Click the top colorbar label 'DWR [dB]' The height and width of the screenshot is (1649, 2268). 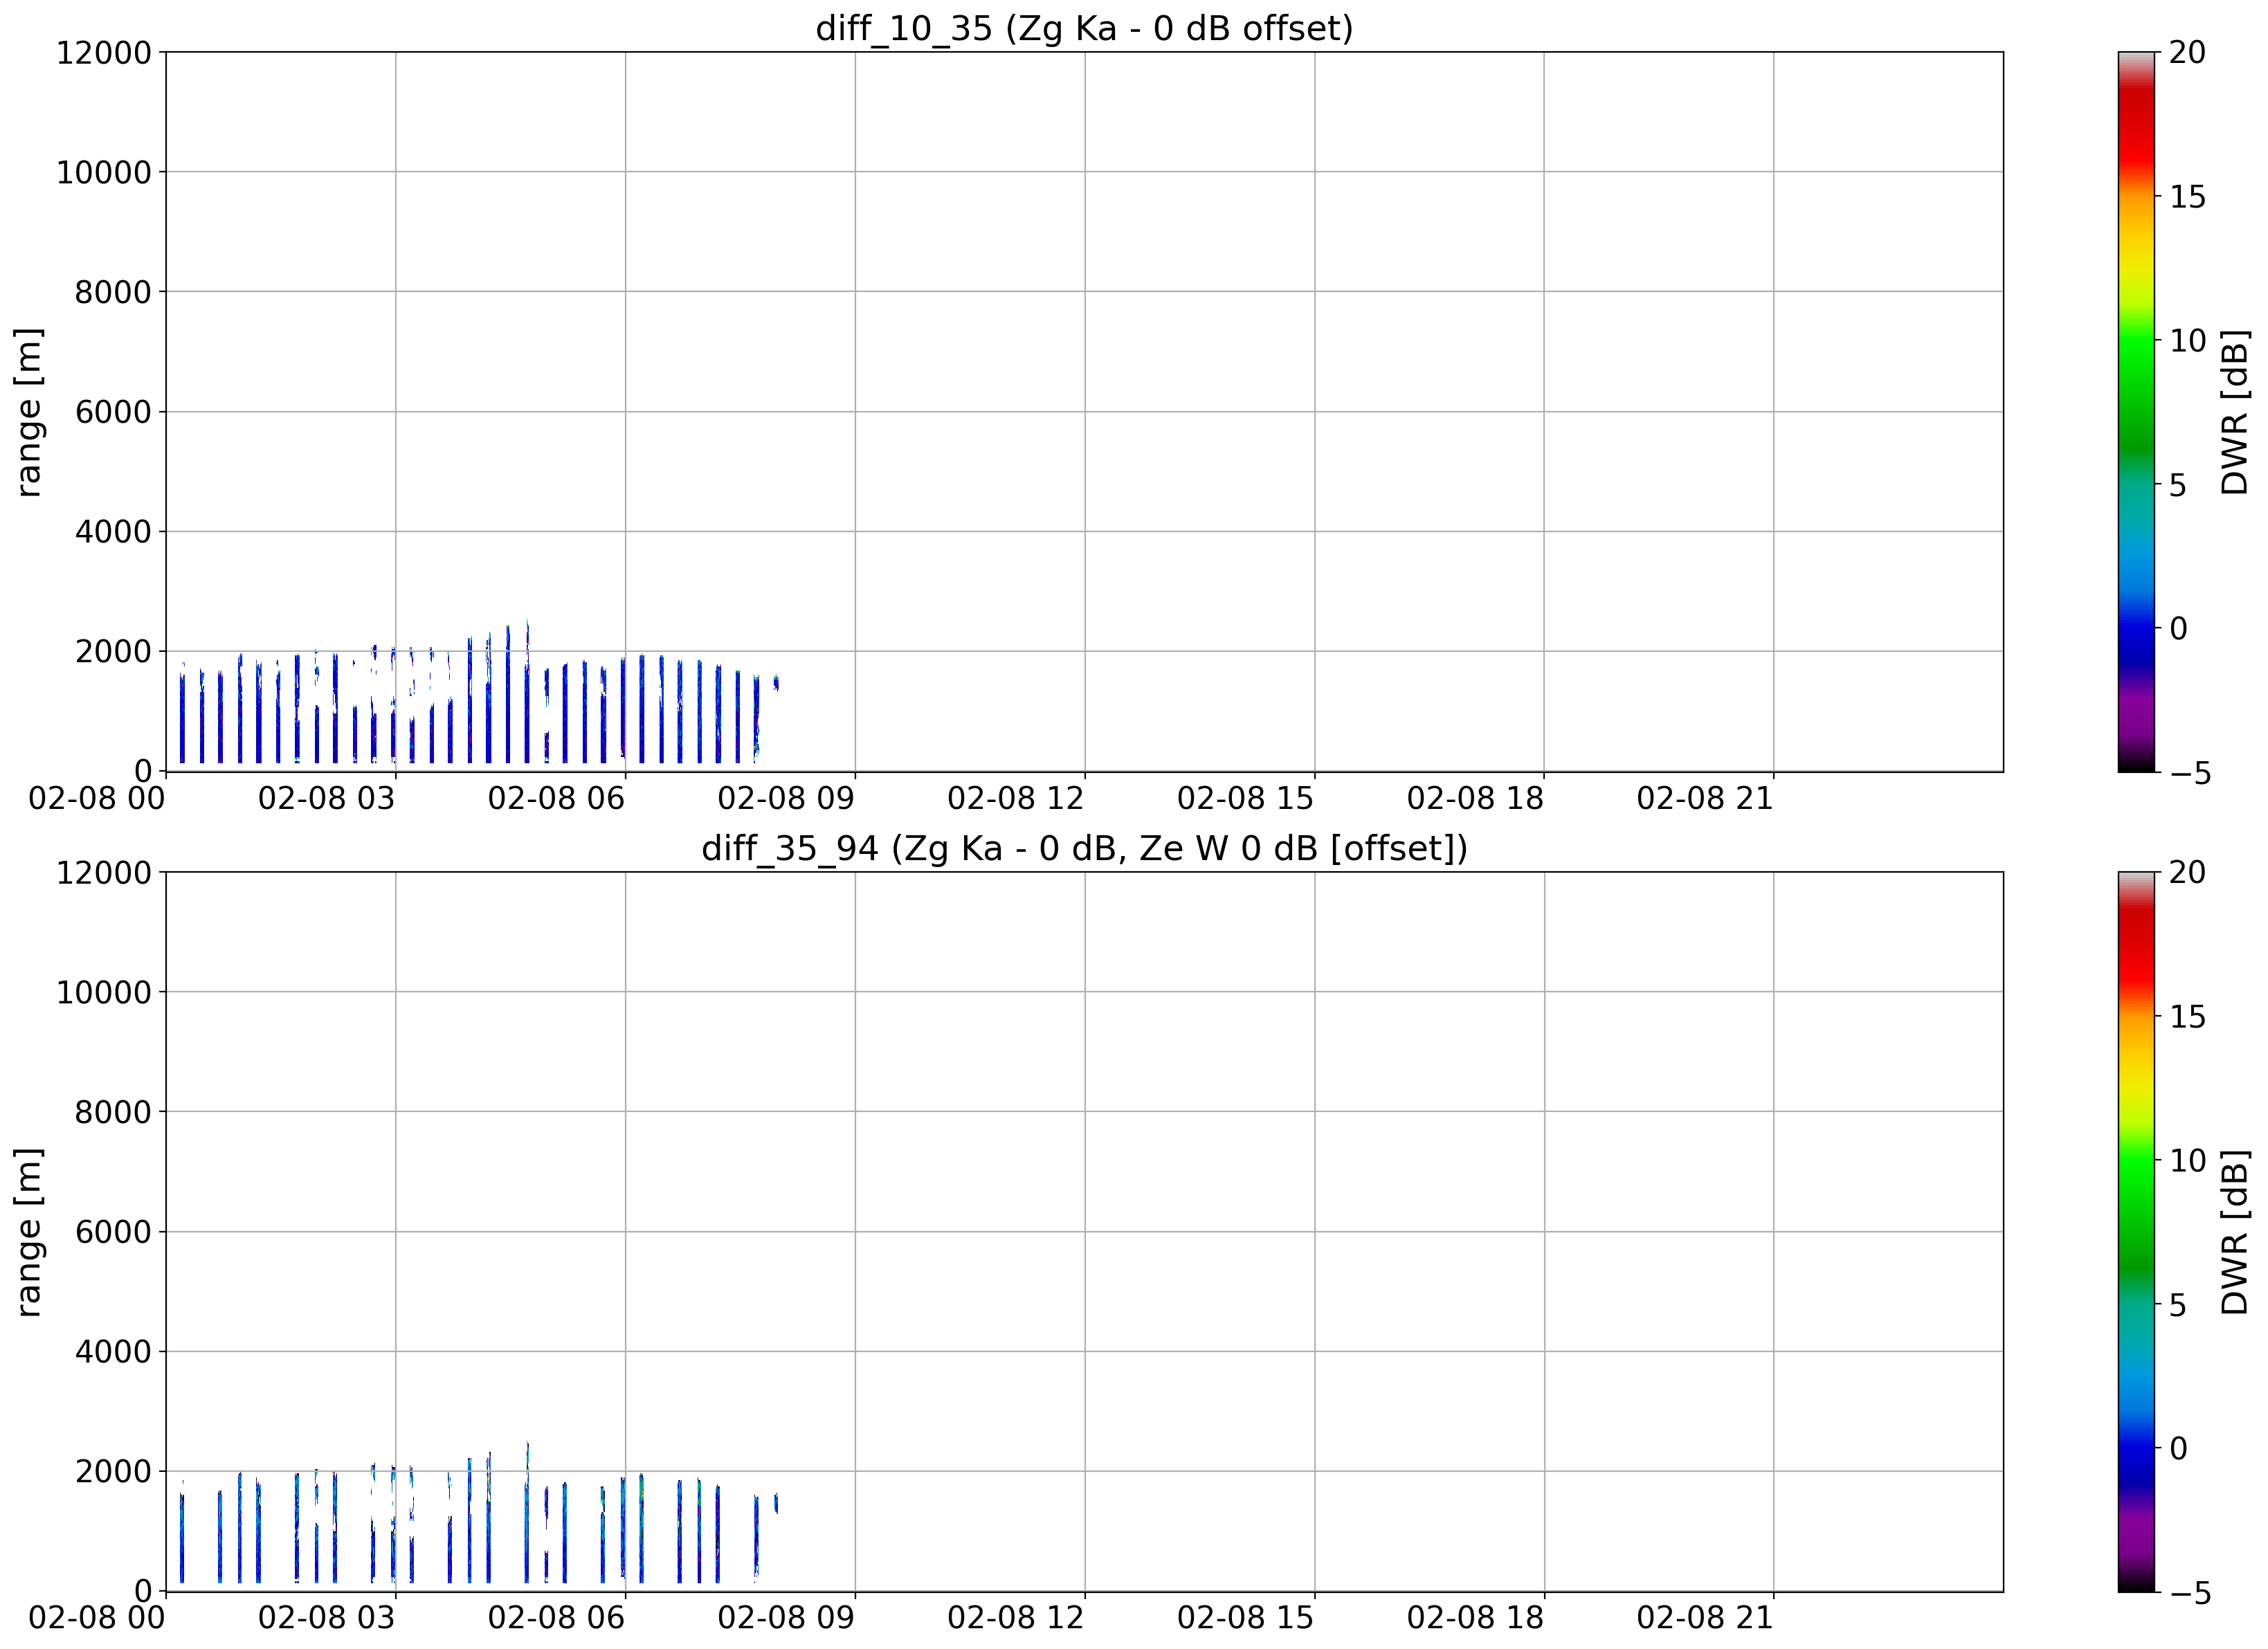tap(2234, 412)
